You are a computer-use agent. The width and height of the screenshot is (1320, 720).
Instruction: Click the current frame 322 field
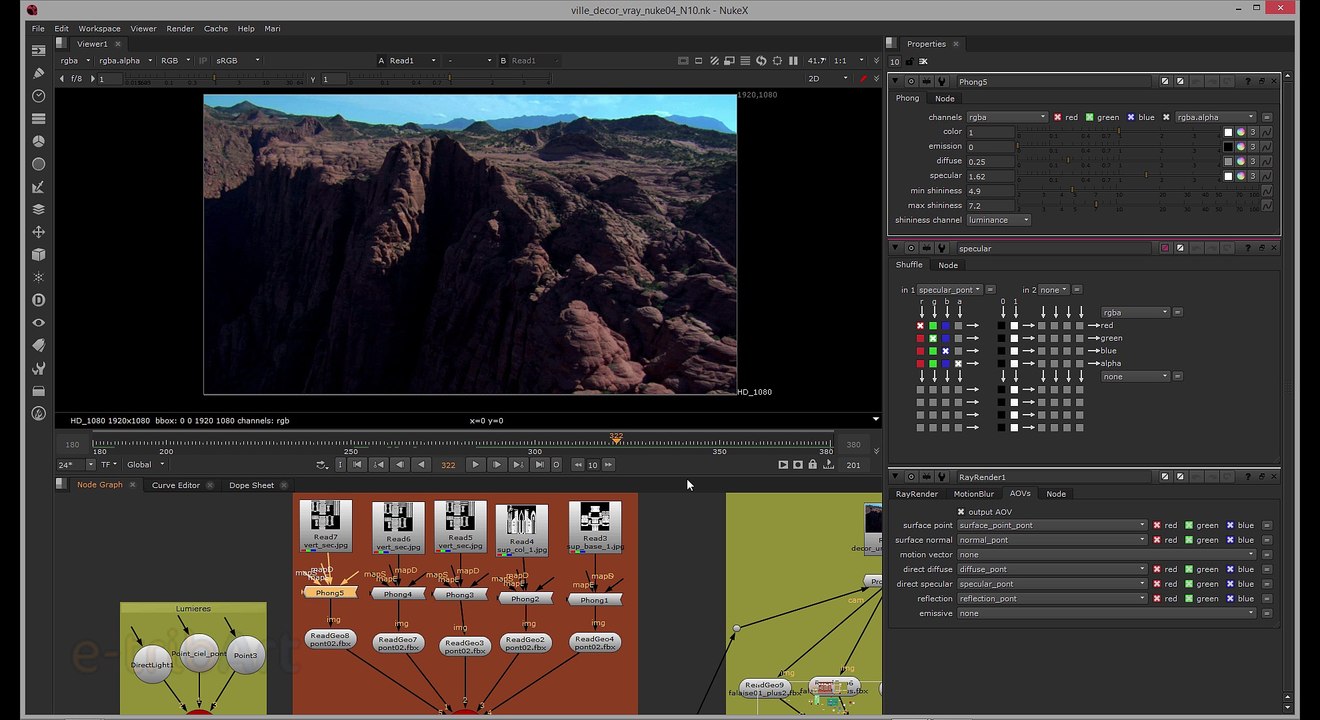[x=448, y=465]
